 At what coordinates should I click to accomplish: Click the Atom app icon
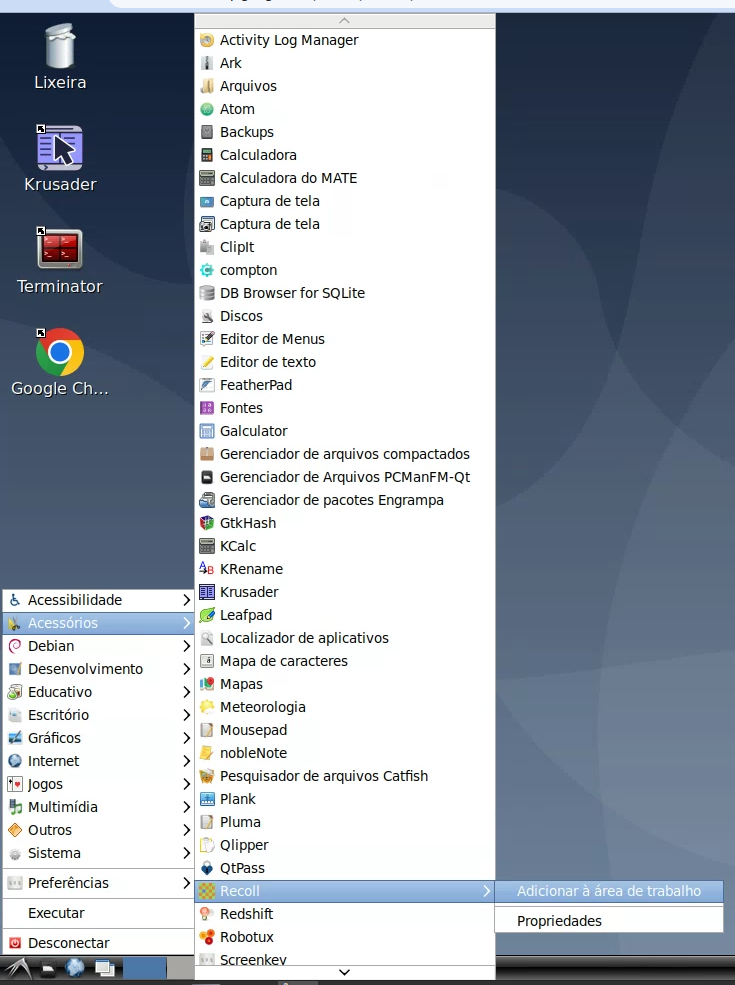pos(207,109)
